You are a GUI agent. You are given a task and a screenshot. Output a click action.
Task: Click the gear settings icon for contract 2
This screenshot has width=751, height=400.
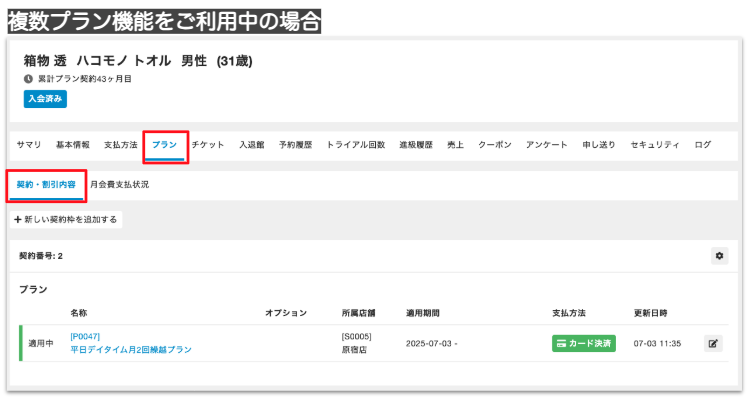click(719, 256)
